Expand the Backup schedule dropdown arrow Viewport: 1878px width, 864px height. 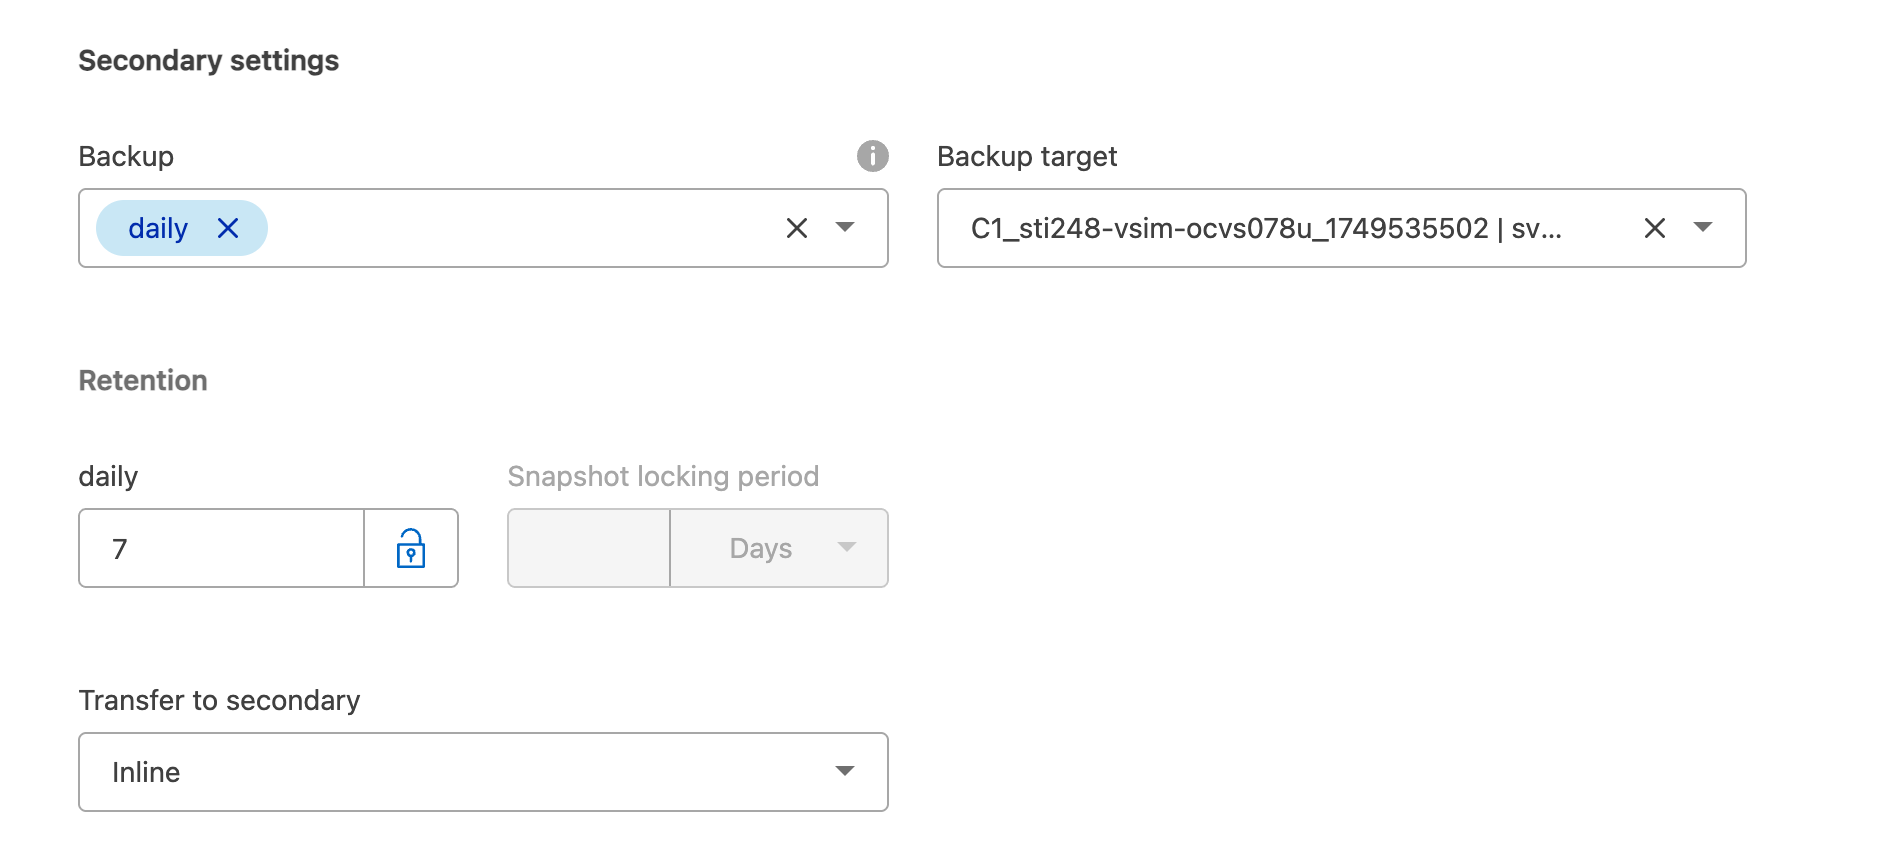pyautogui.click(x=845, y=228)
